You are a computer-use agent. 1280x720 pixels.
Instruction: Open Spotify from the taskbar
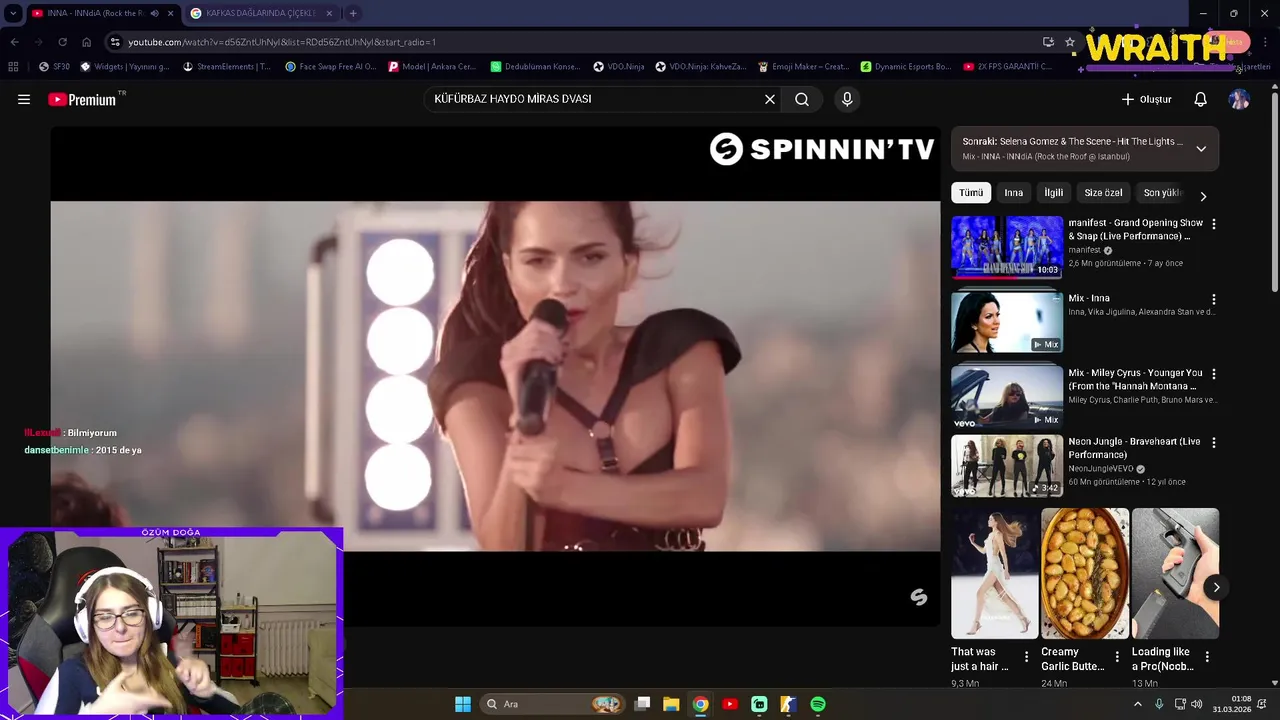pos(818,704)
